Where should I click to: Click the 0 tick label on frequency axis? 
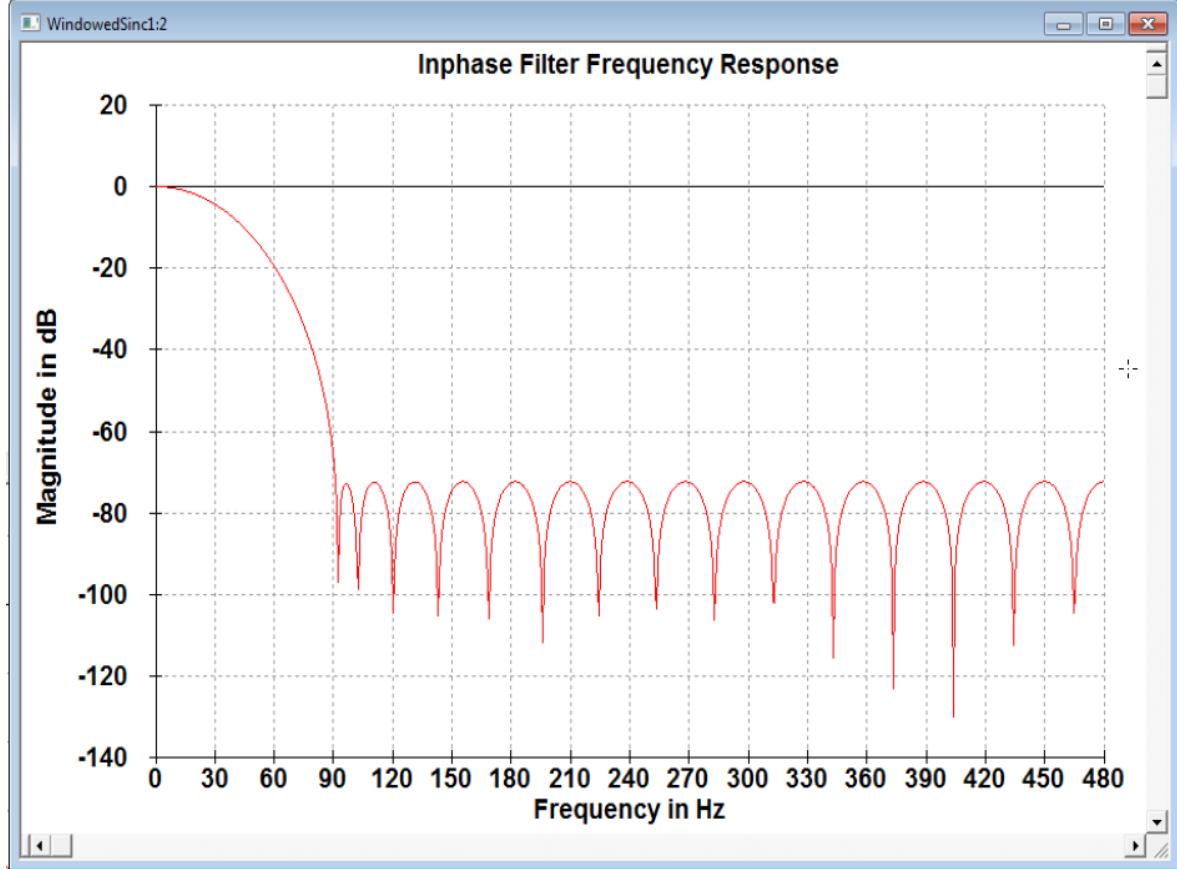[155, 780]
